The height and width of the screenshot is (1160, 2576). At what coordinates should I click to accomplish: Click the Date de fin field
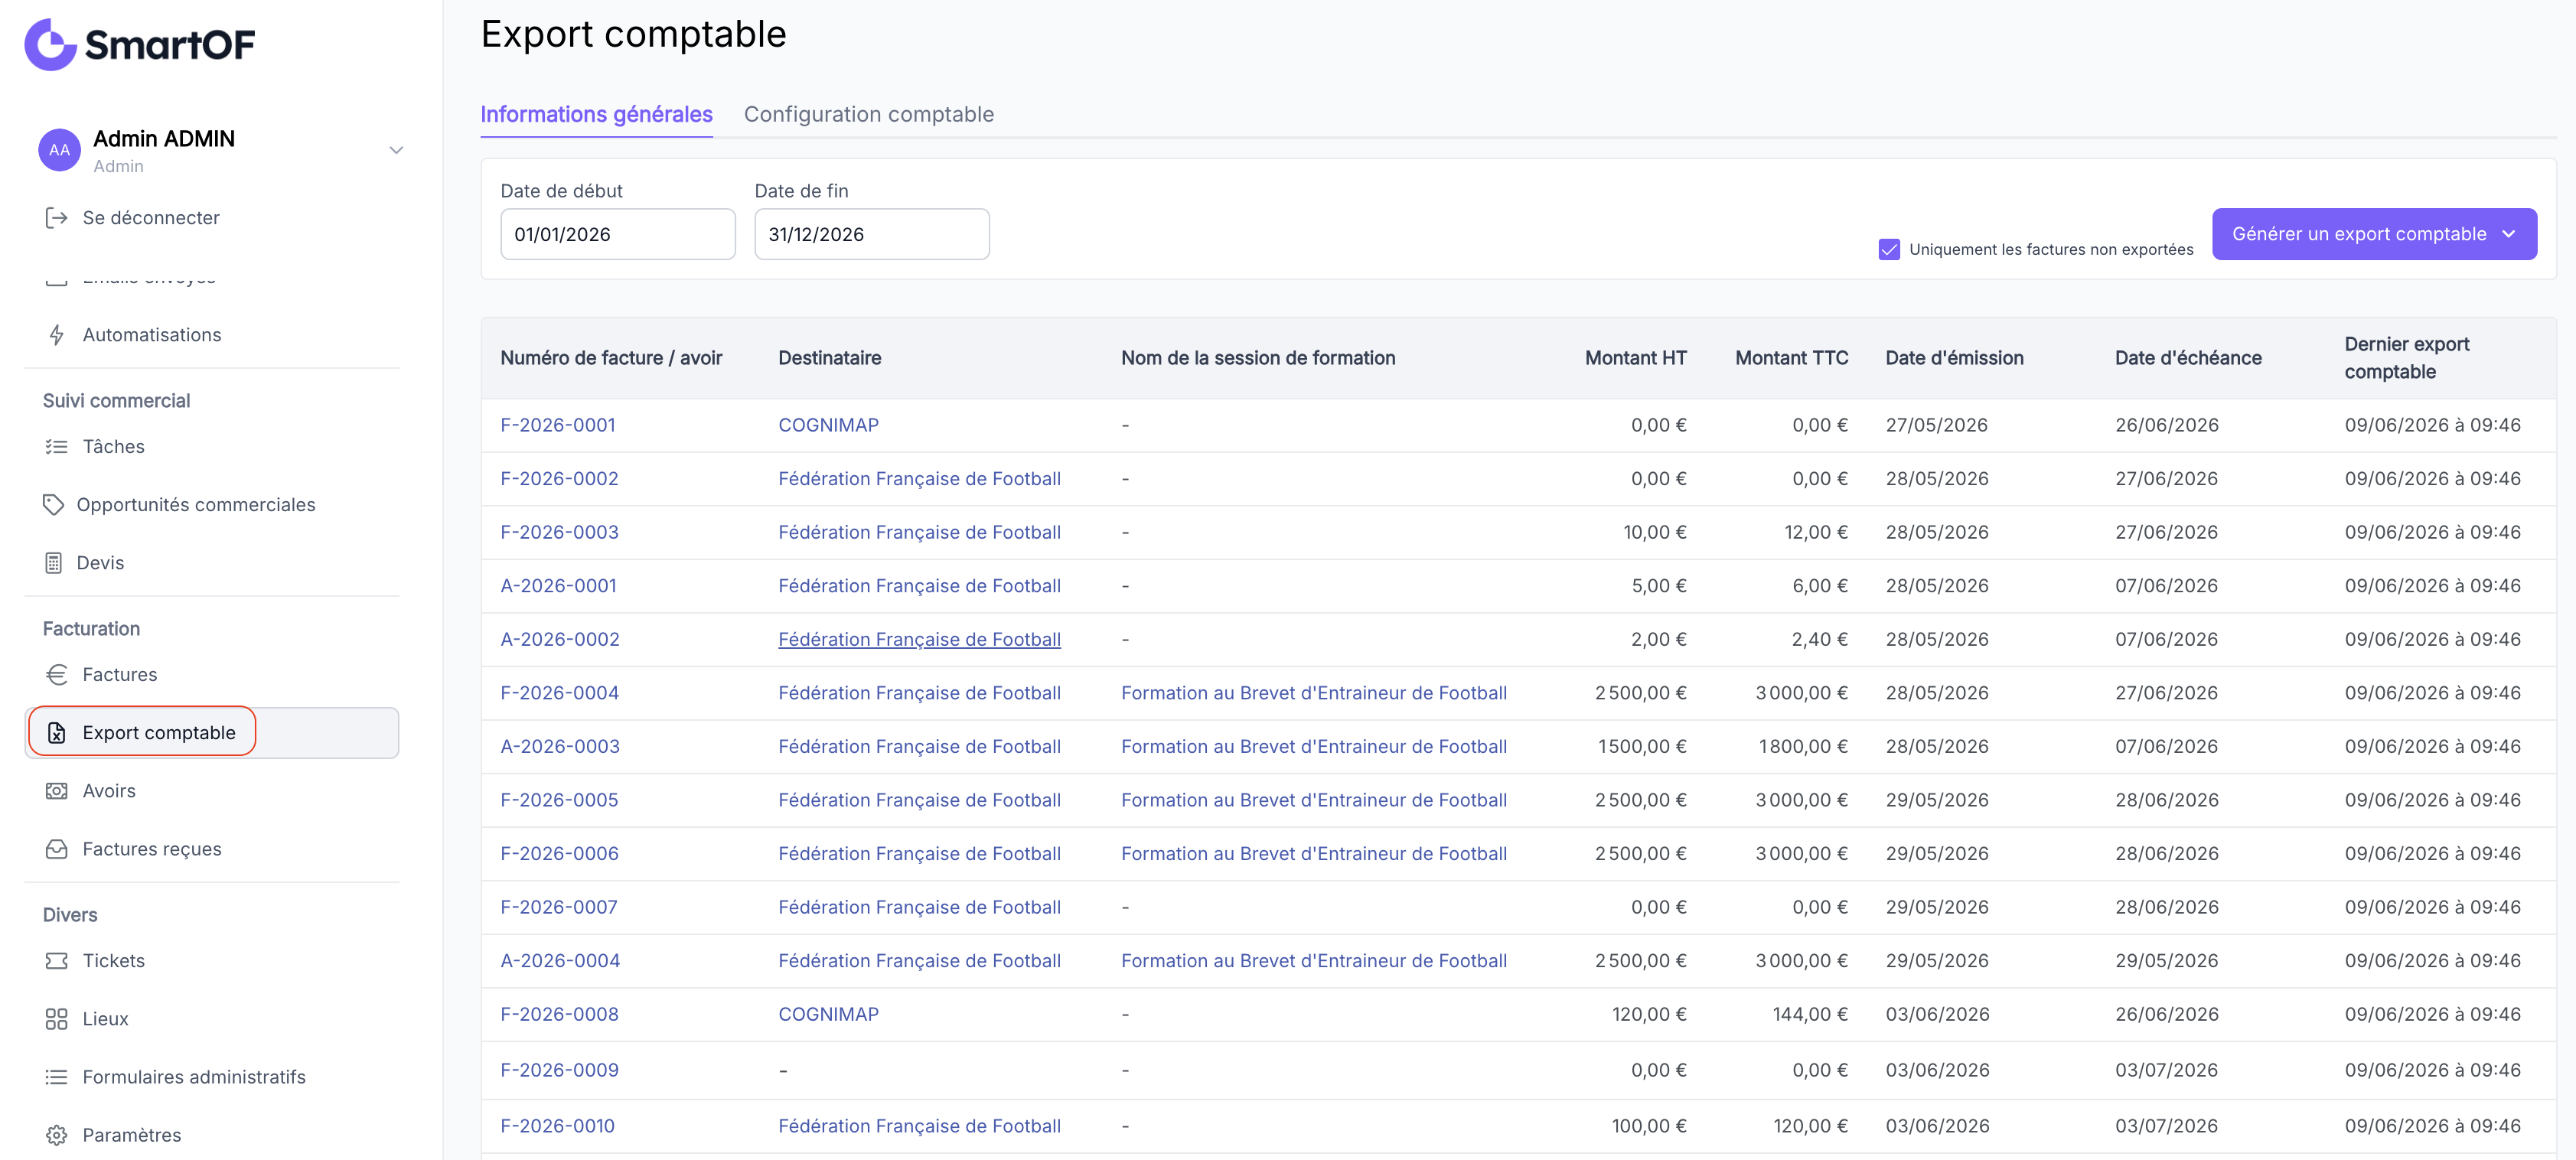tap(871, 234)
